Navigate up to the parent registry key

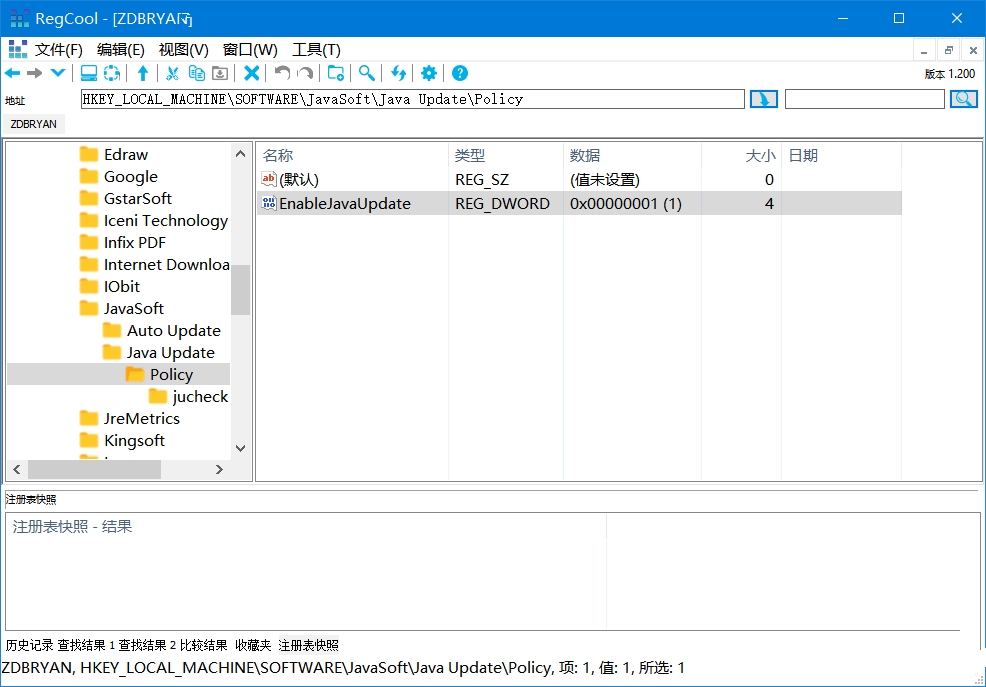point(143,73)
